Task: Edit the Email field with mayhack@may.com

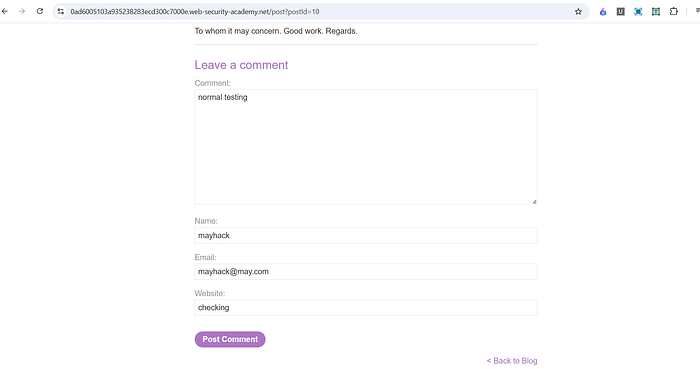Action: pos(366,271)
